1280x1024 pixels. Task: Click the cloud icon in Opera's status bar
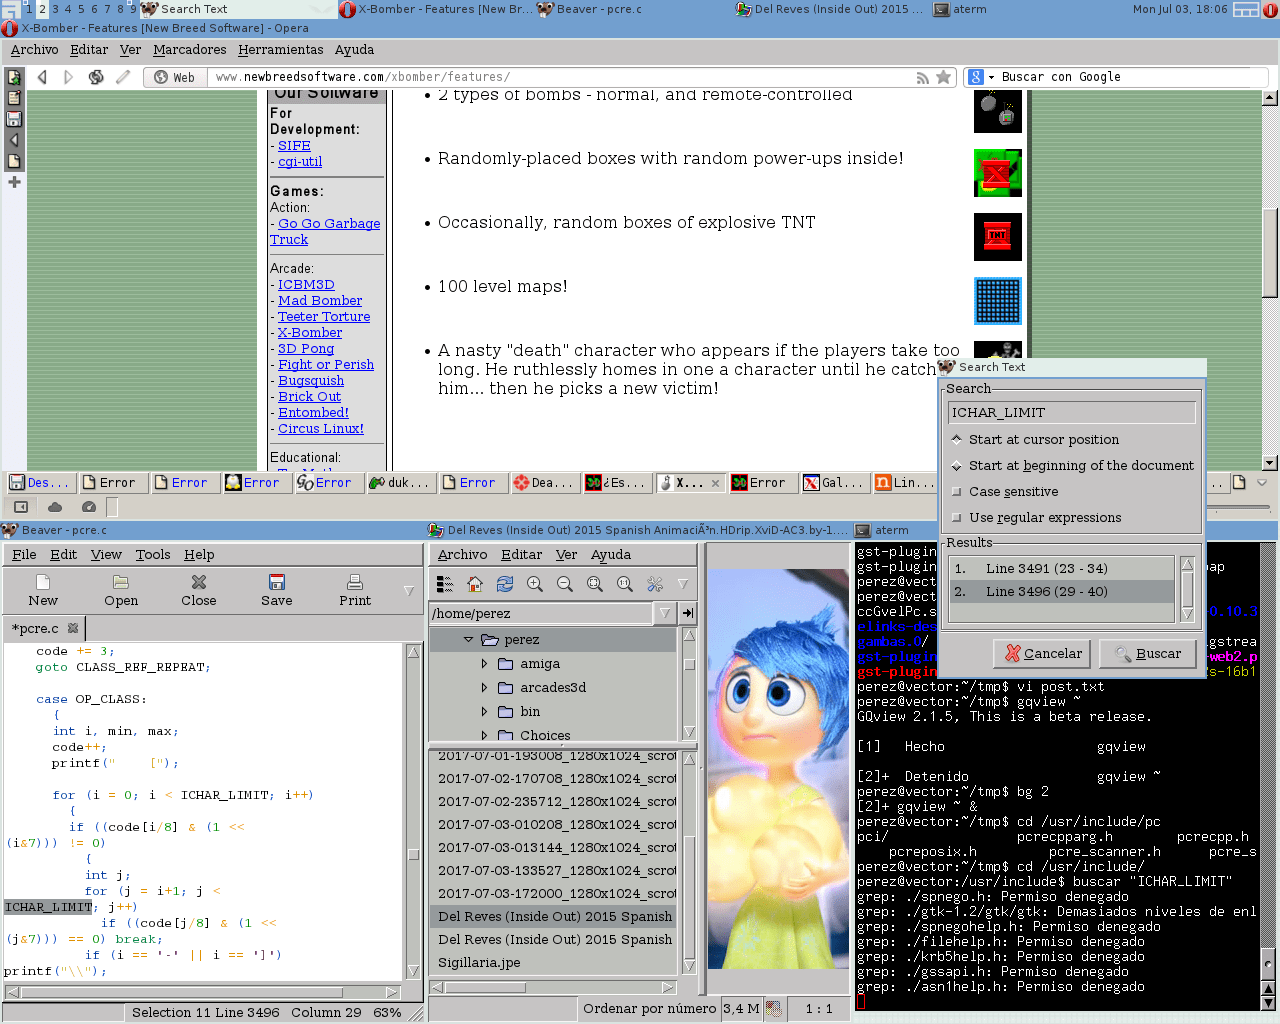click(55, 507)
